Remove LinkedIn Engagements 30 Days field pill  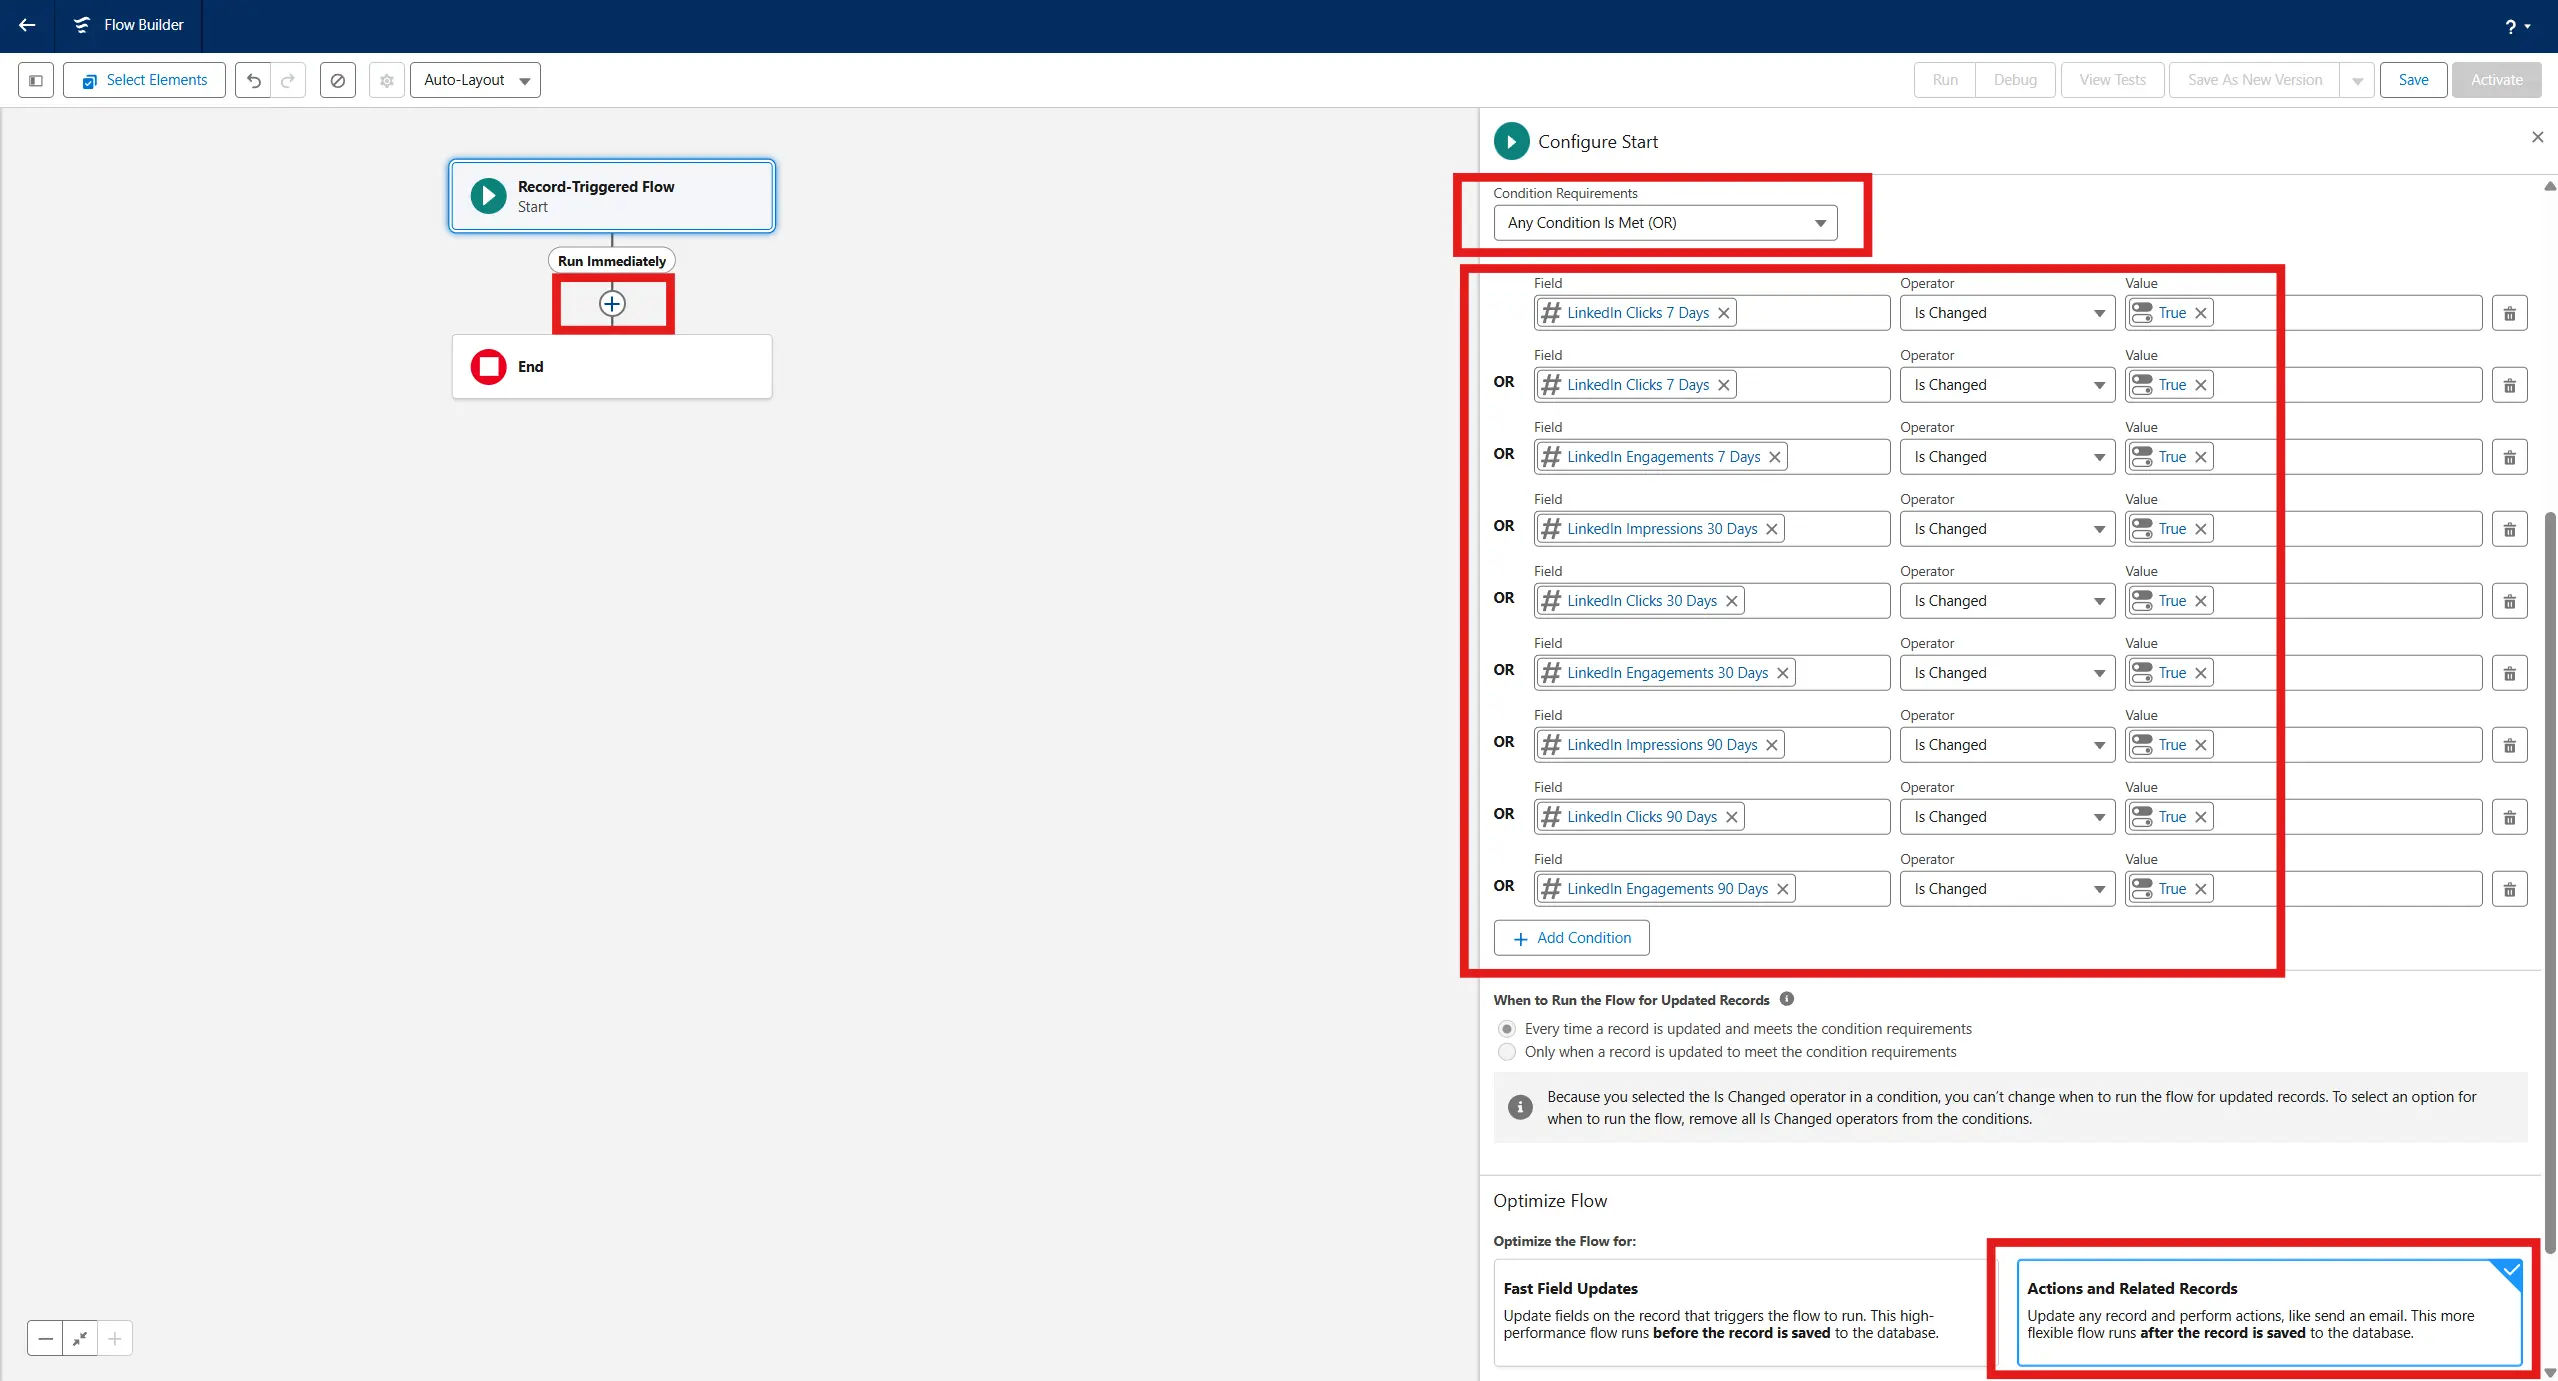(1782, 673)
